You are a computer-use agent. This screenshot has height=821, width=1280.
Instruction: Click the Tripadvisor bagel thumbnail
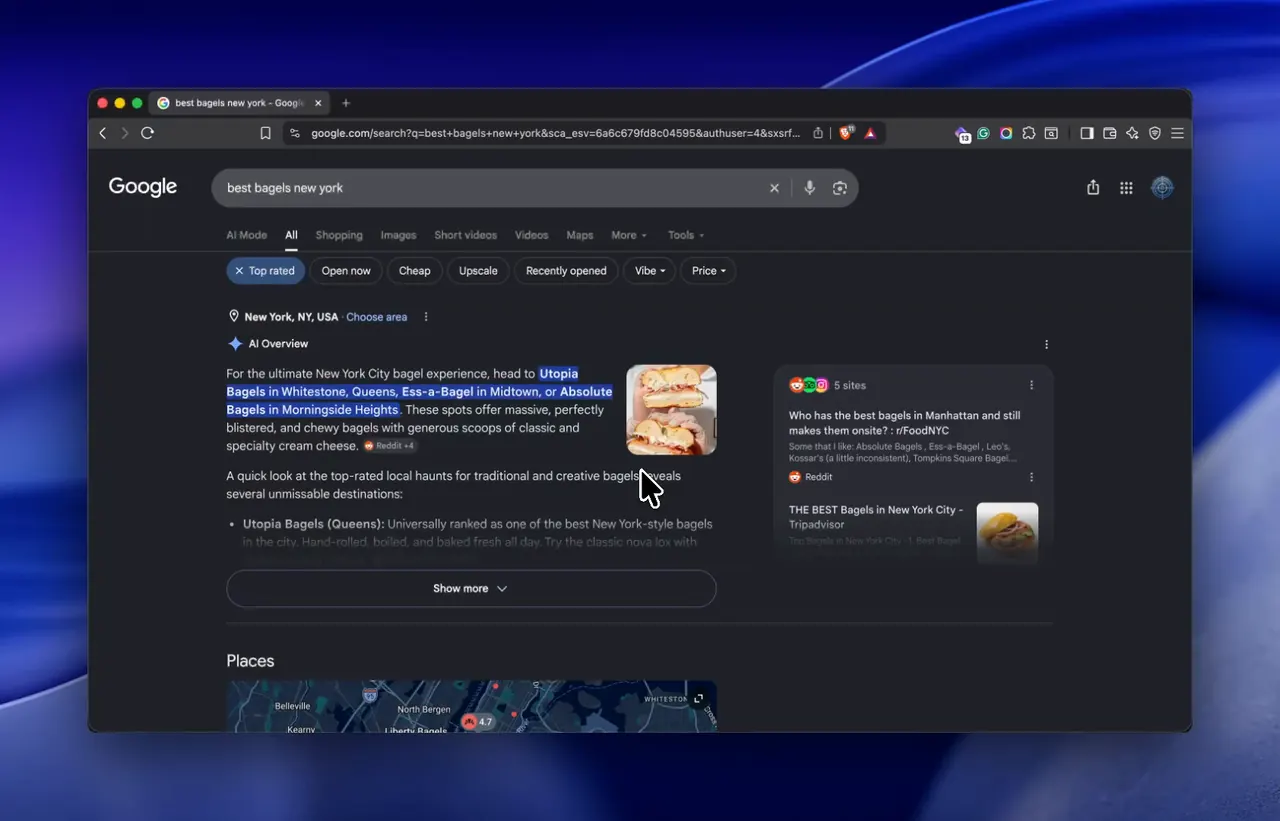(1007, 532)
